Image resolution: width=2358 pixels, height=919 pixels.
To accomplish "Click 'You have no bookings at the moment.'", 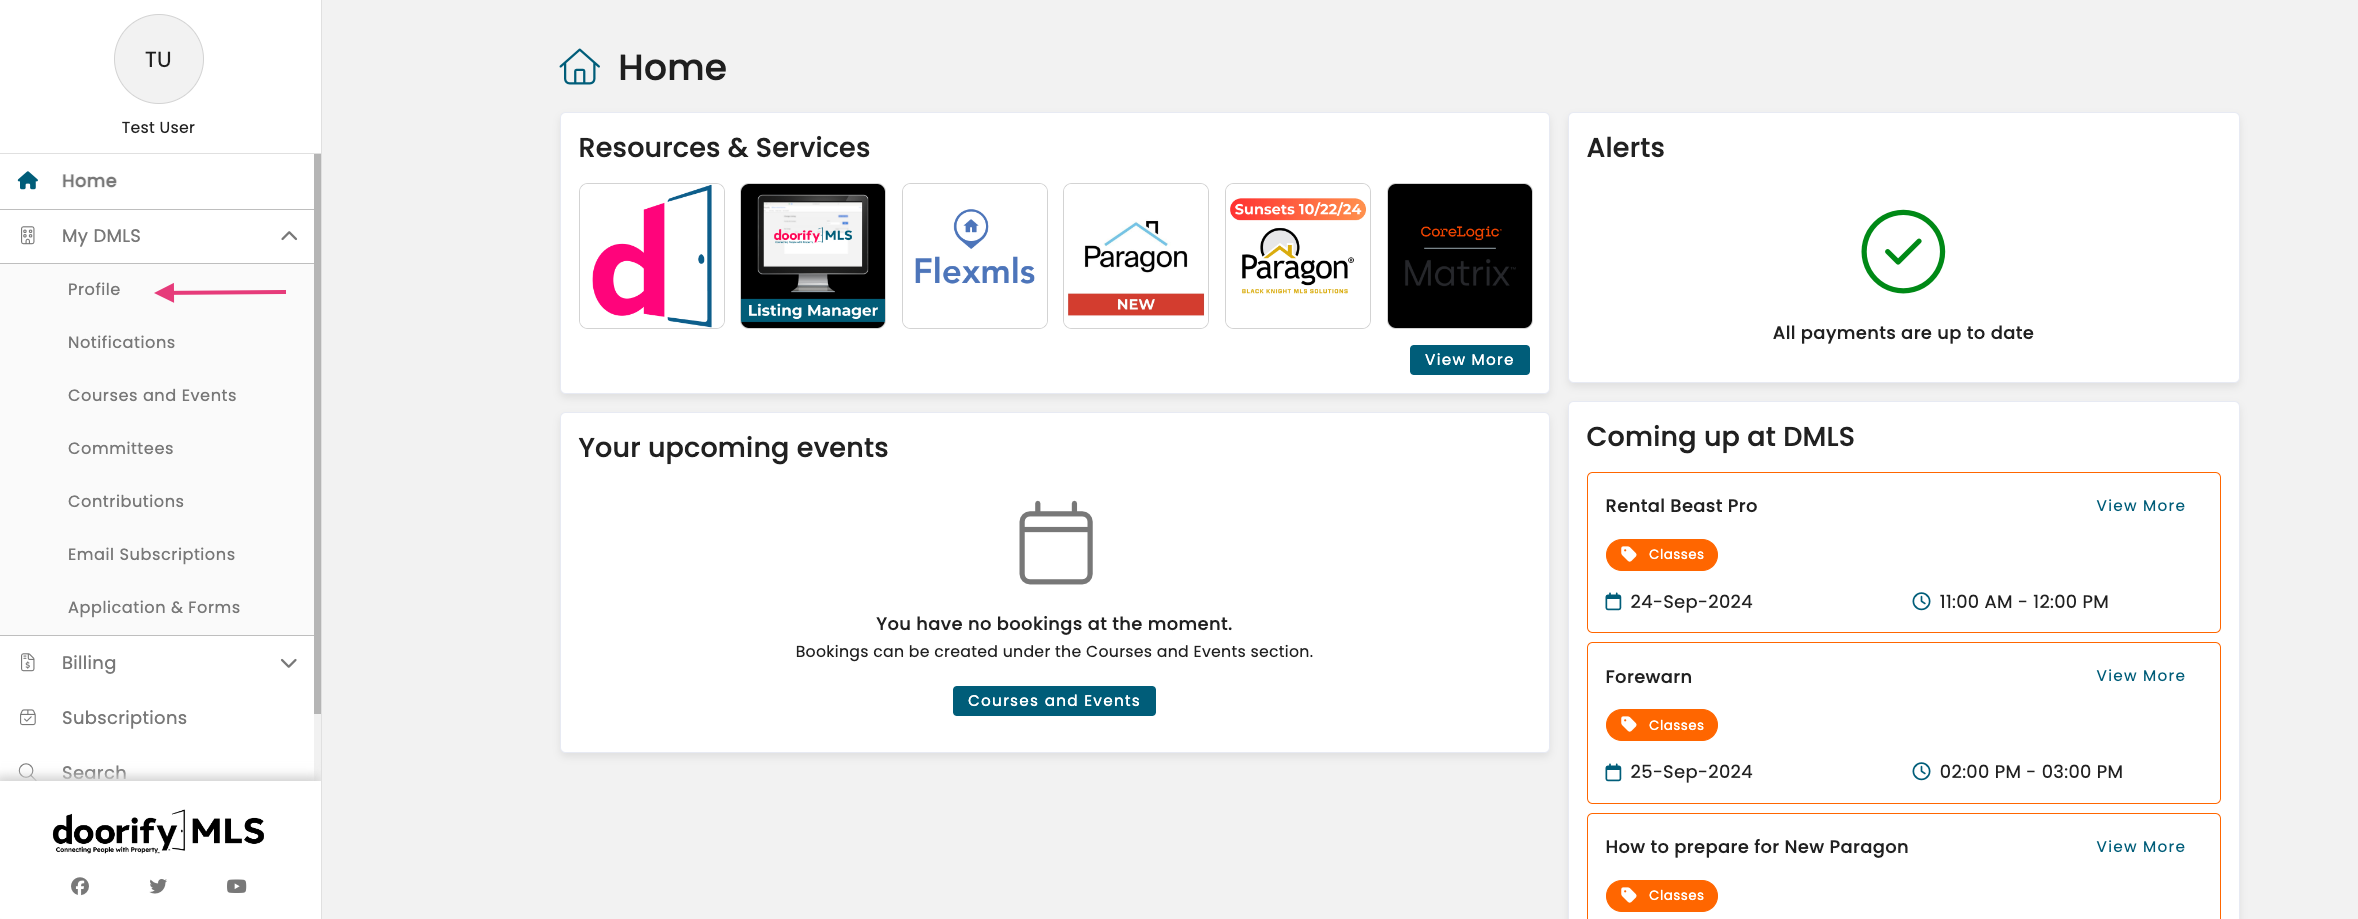I will [1054, 624].
